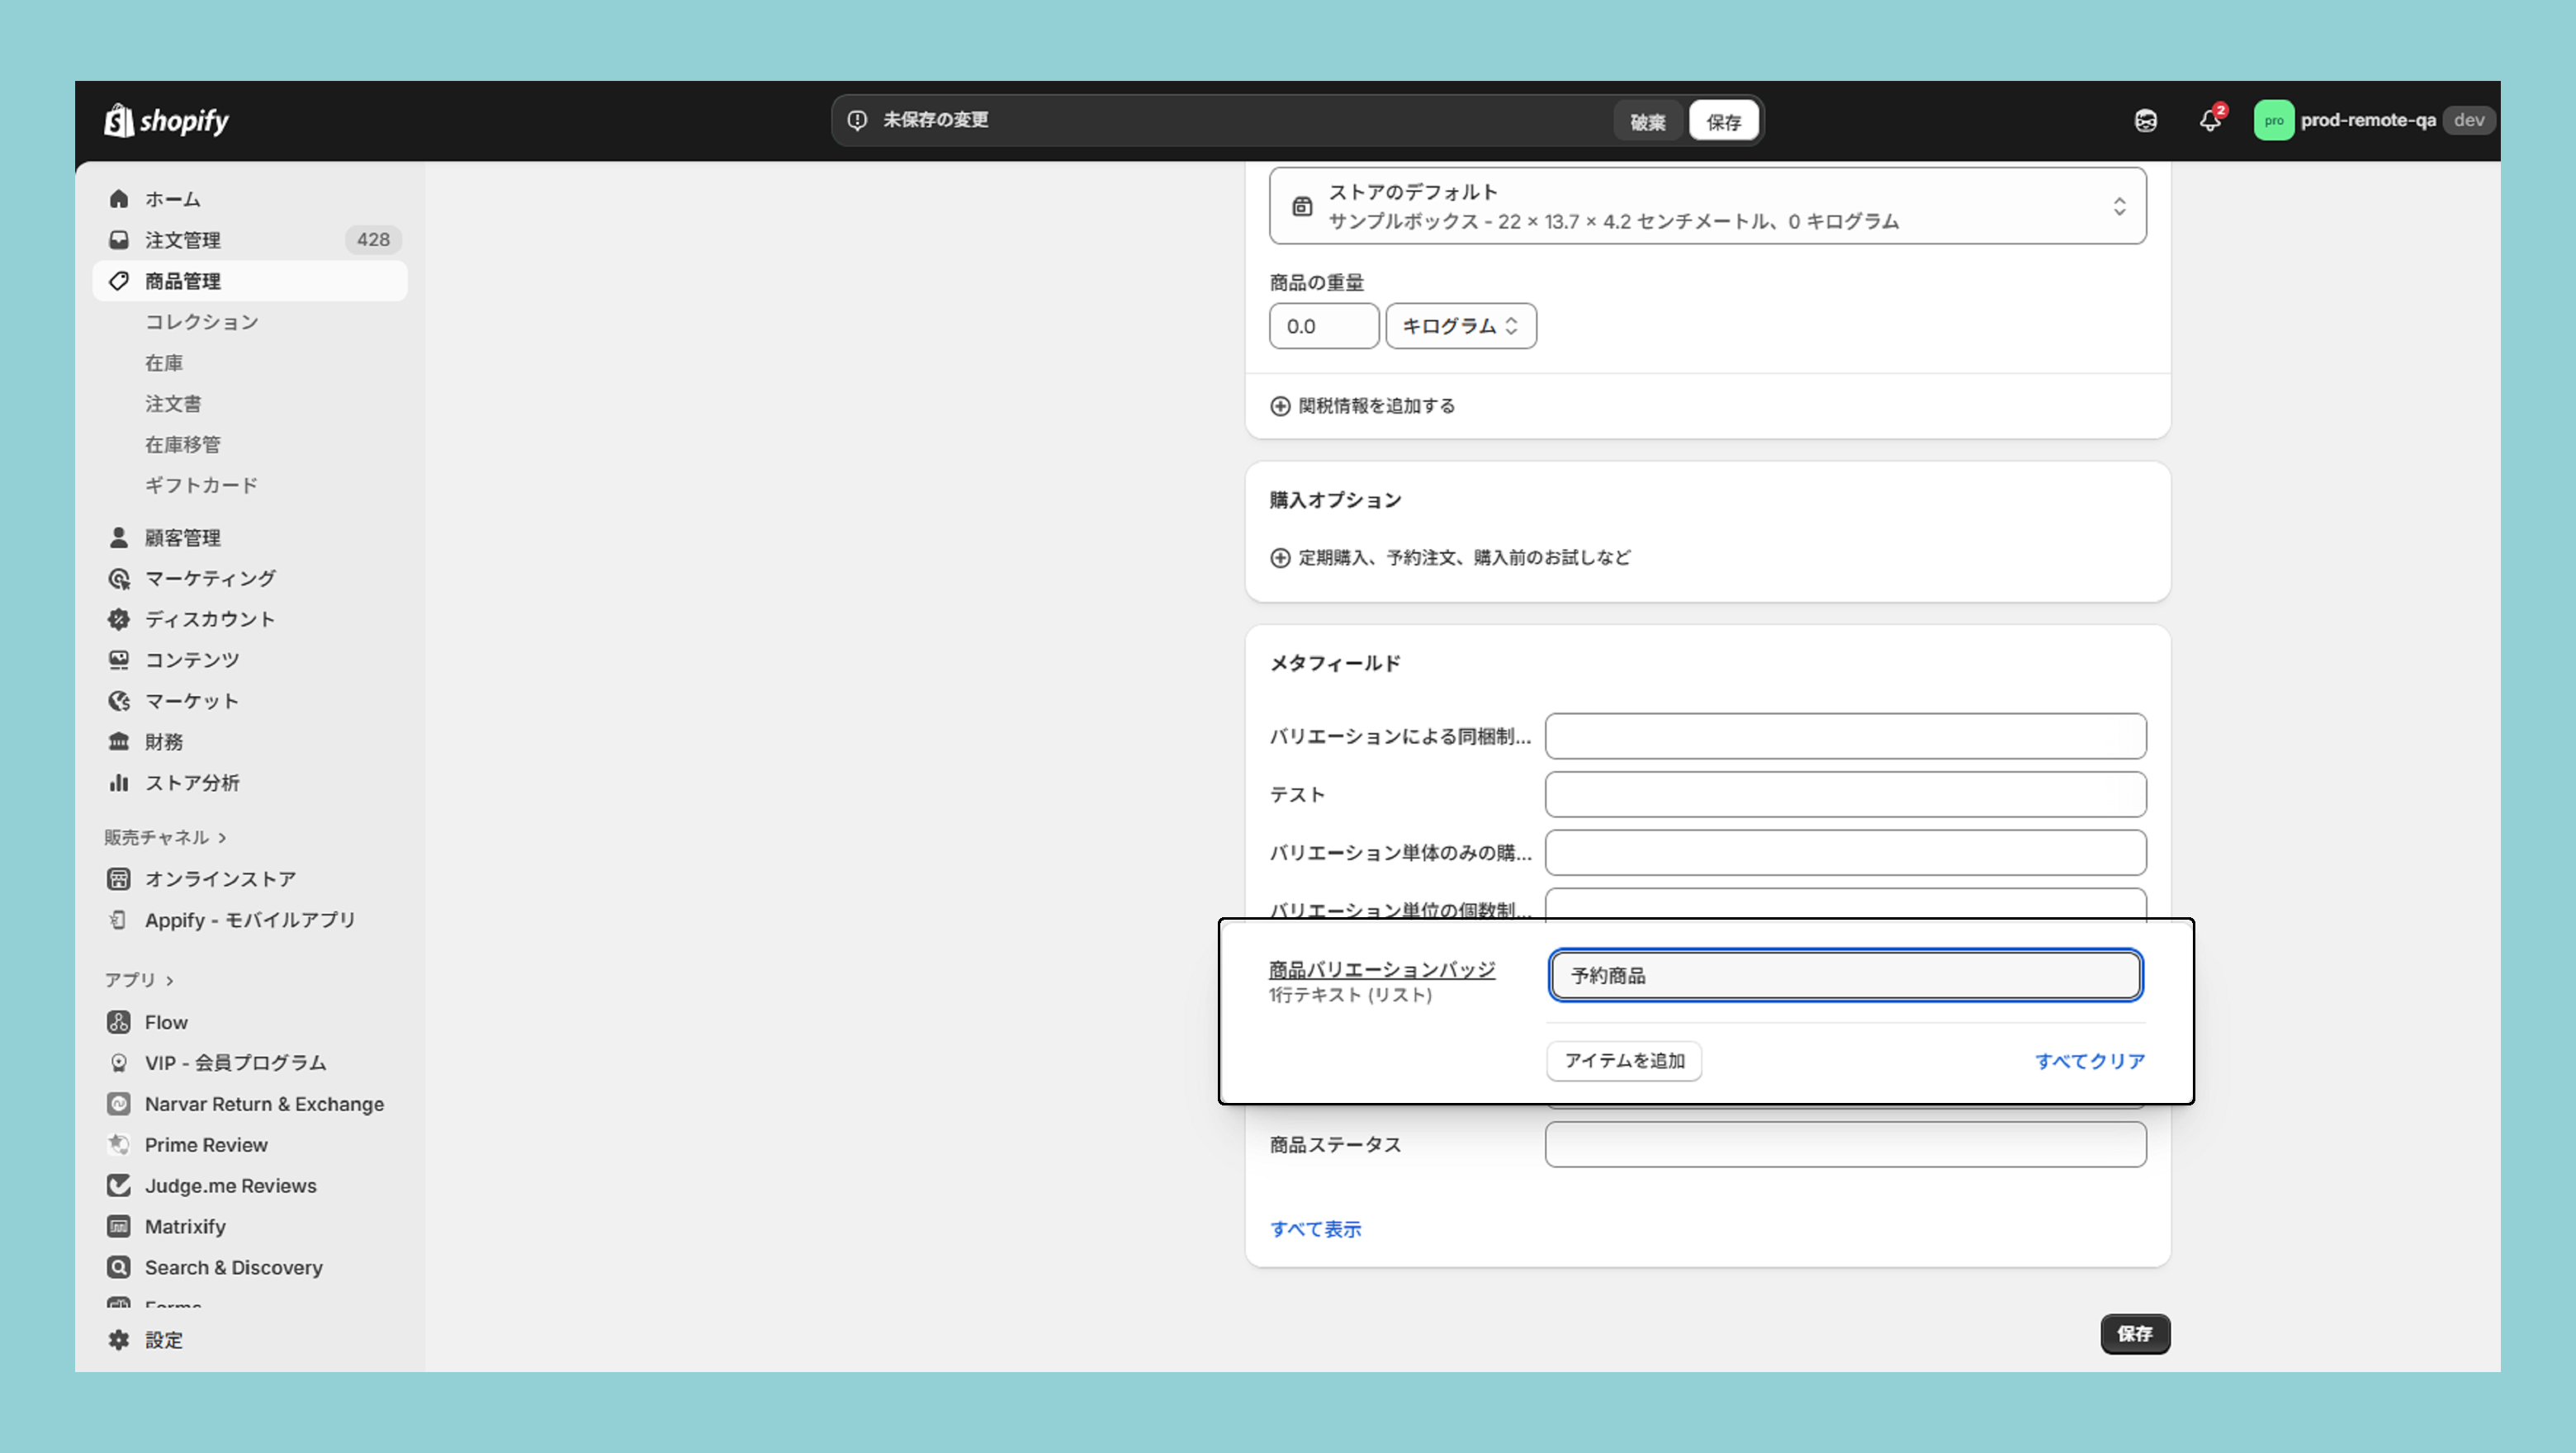Open Judge.me Reviews app
The image size is (2576, 1453).
230,1185
